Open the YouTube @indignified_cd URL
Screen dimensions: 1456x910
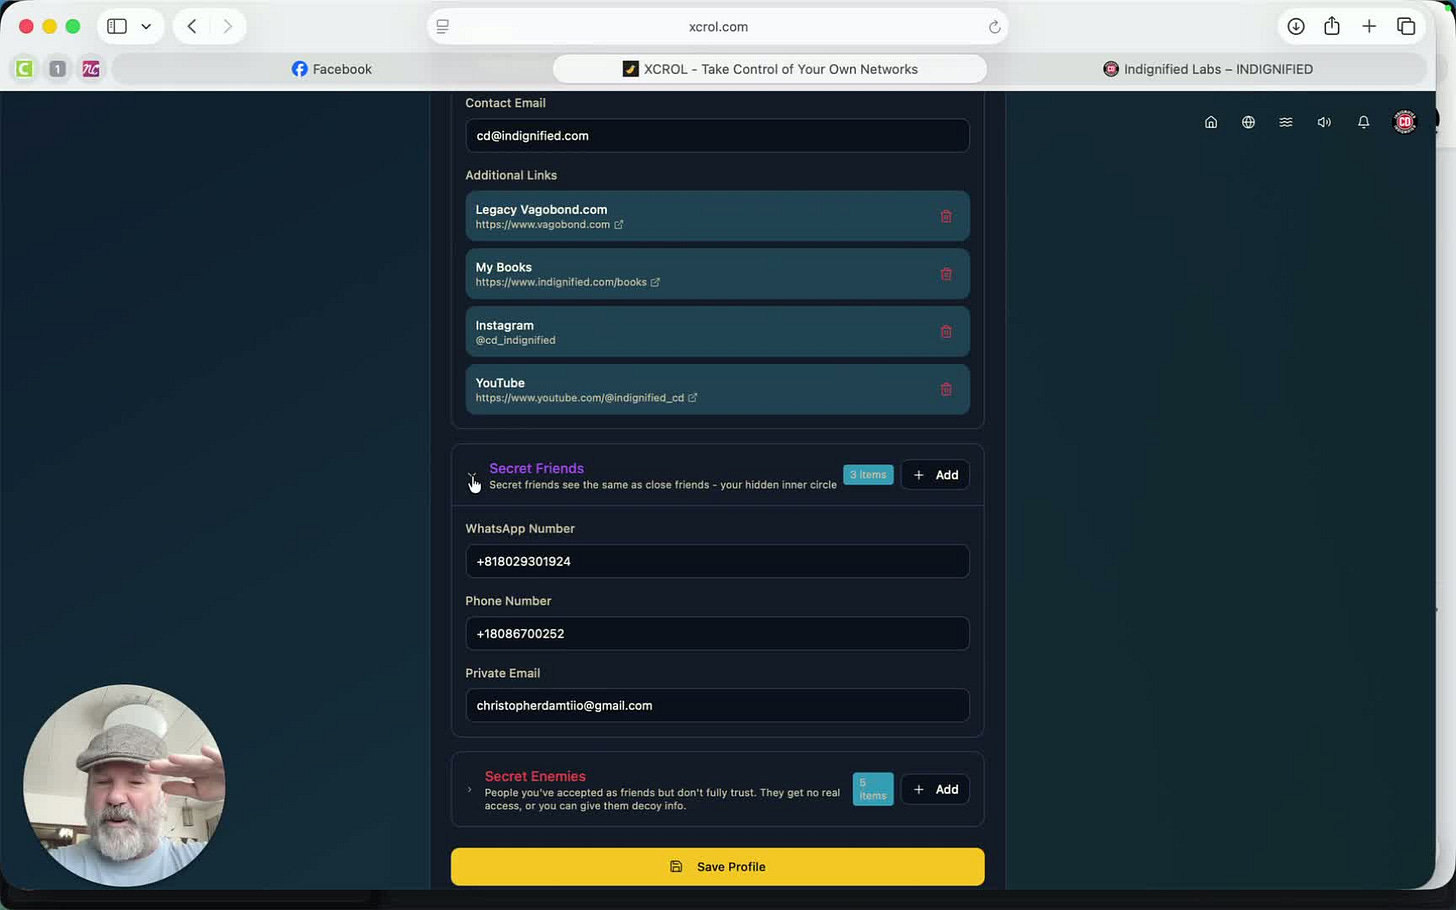(580, 398)
